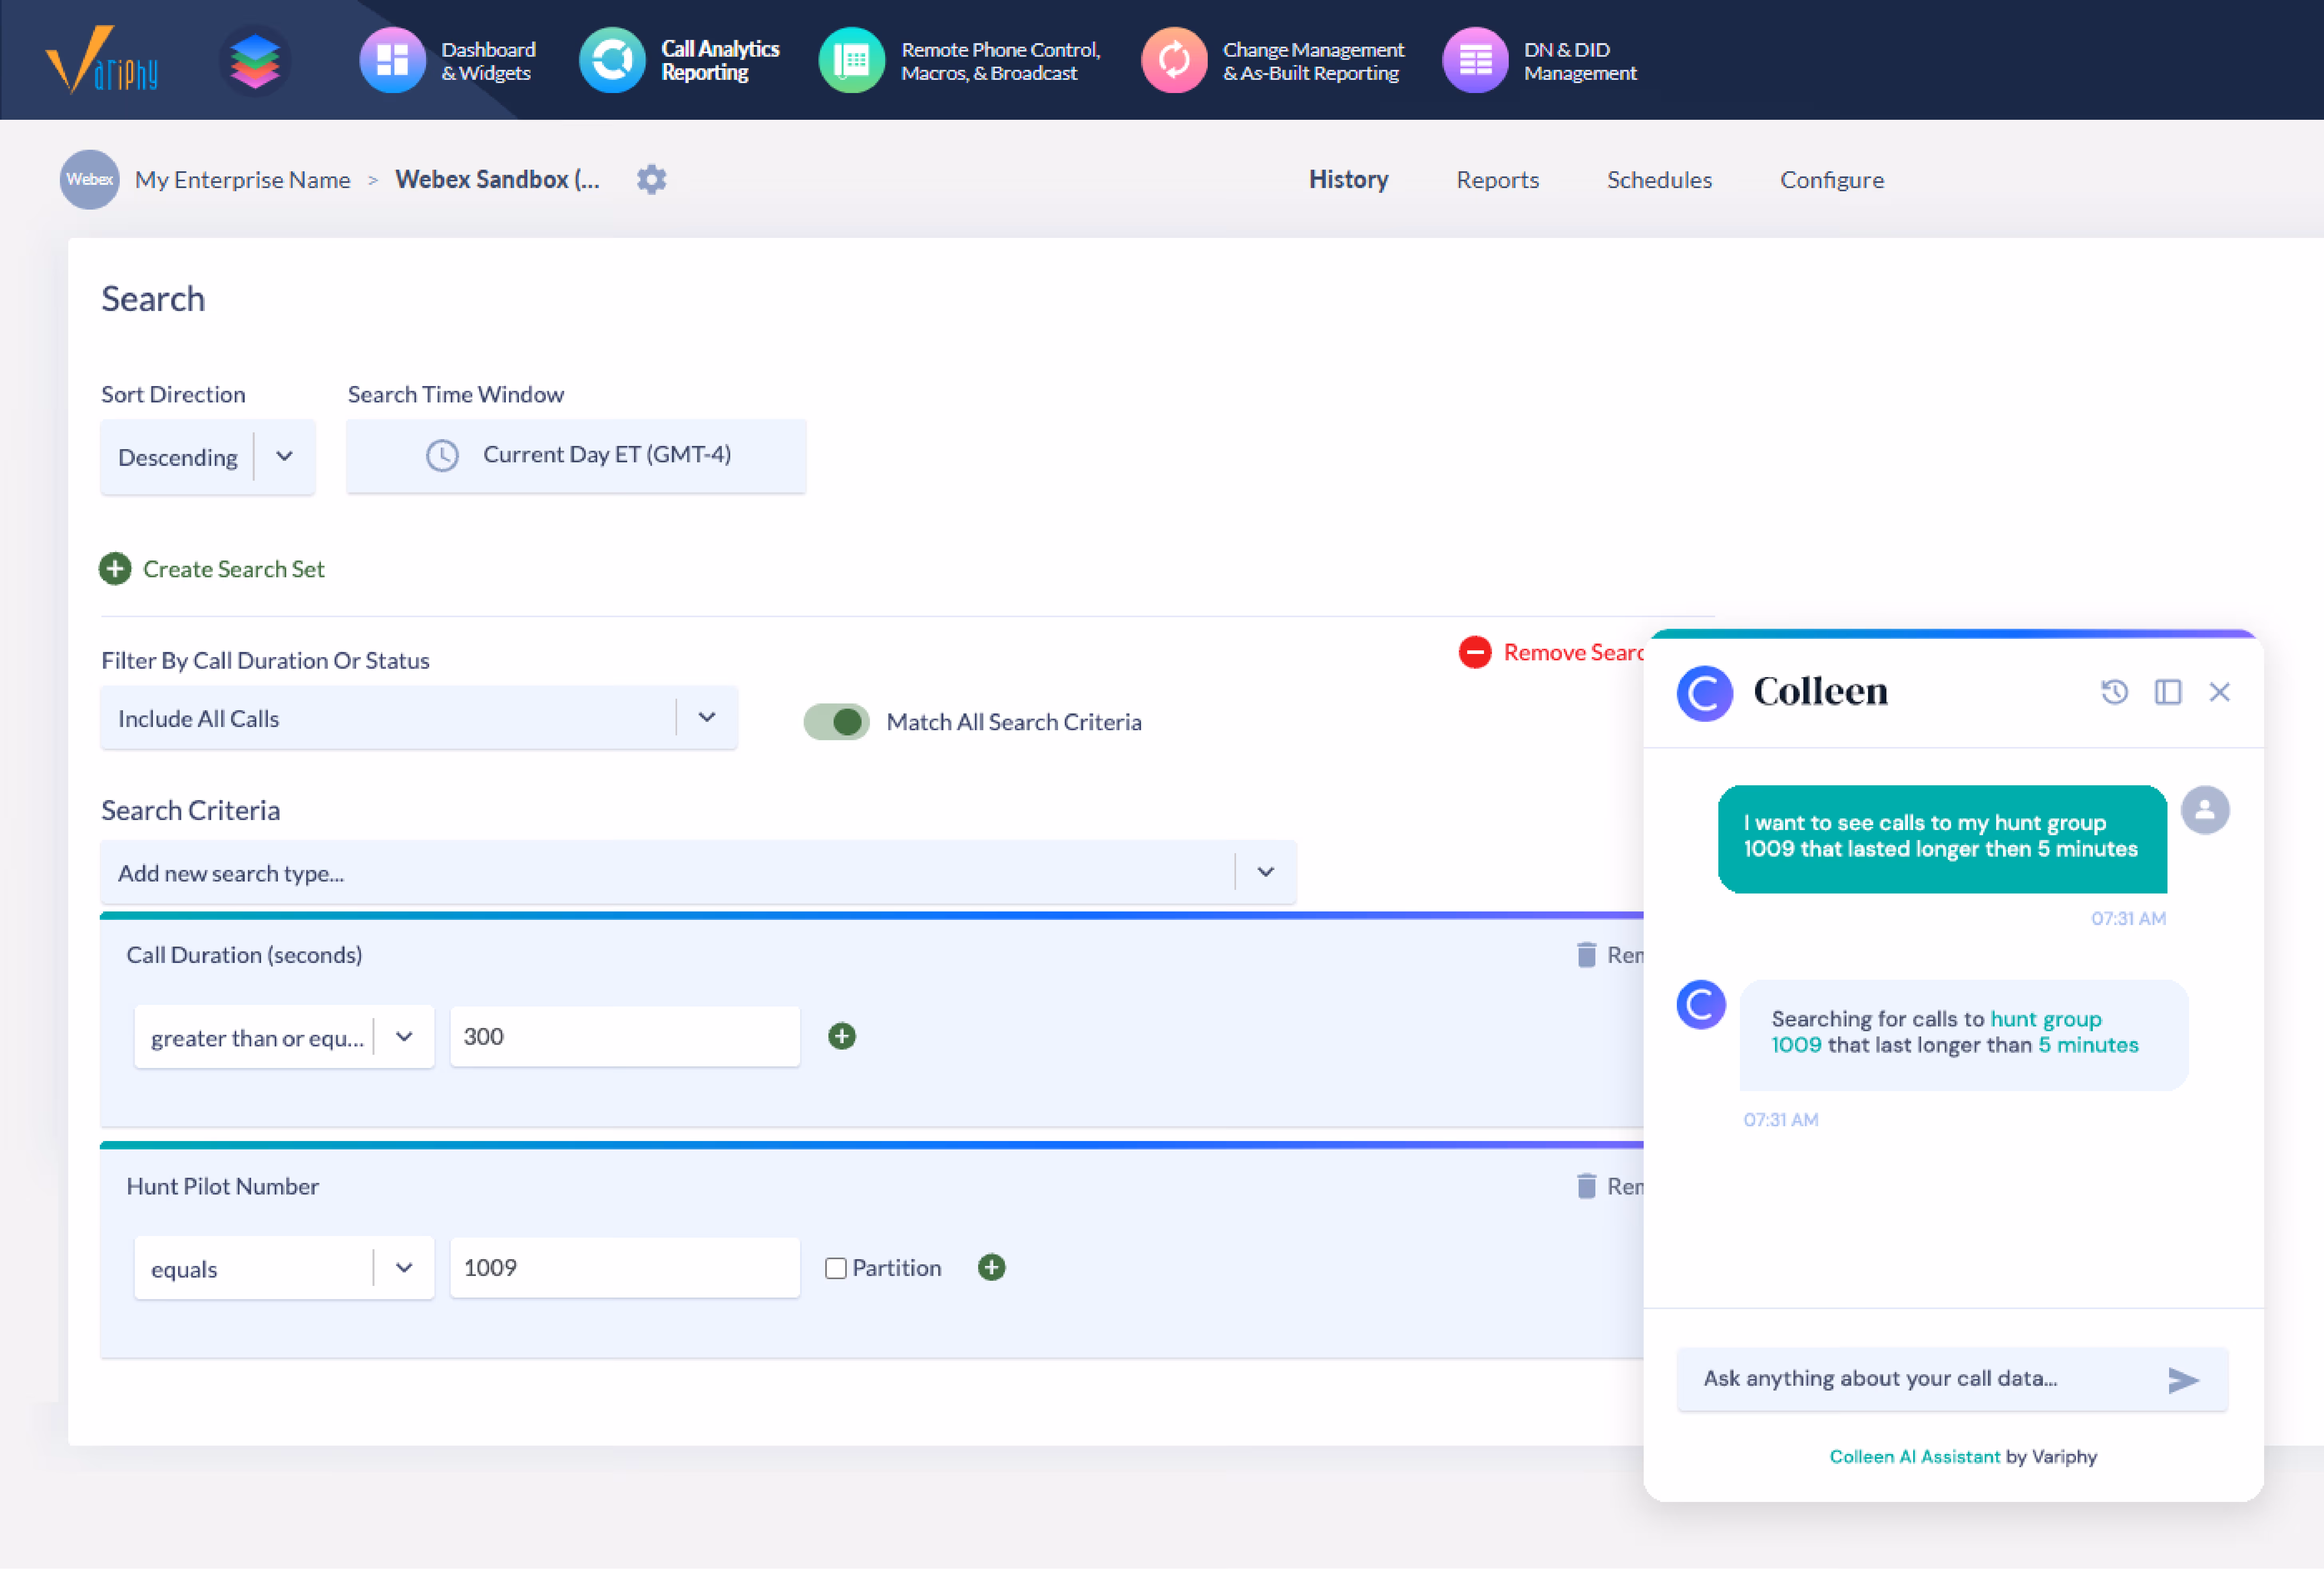Click the green plus next to Create Search Set
The image size is (2324, 1569).
[x=115, y=569]
